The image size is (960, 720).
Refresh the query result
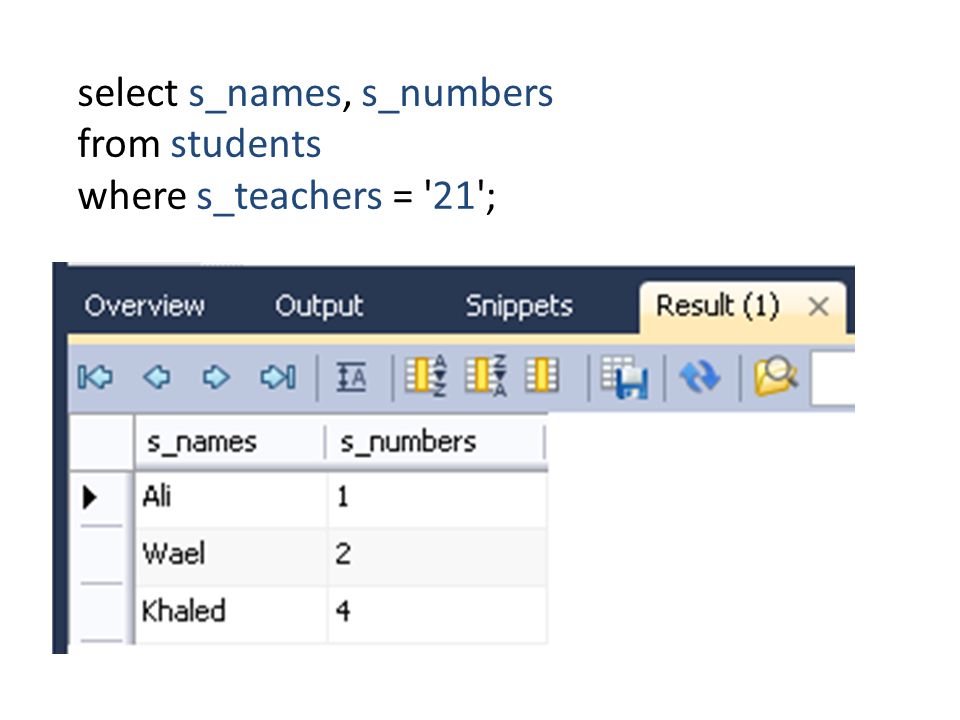coord(699,377)
